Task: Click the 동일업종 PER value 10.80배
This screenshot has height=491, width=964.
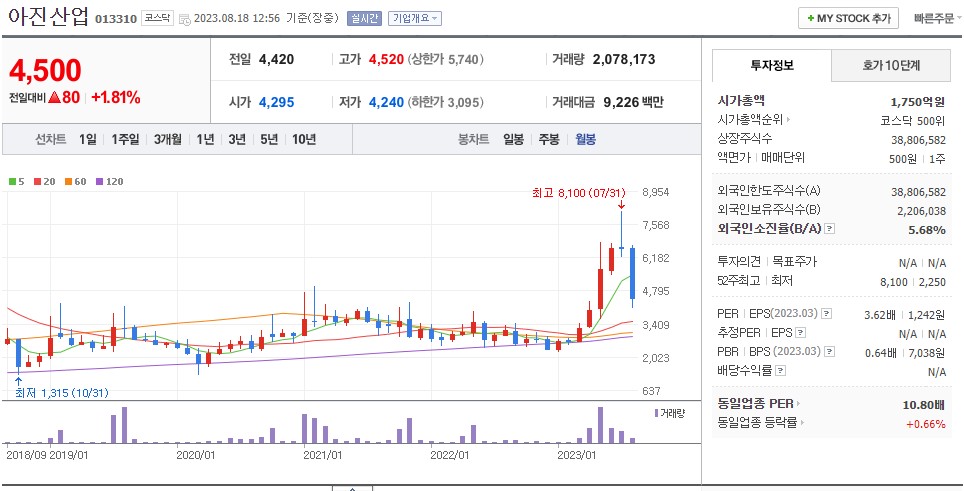Action: click(x=925, y=405)
